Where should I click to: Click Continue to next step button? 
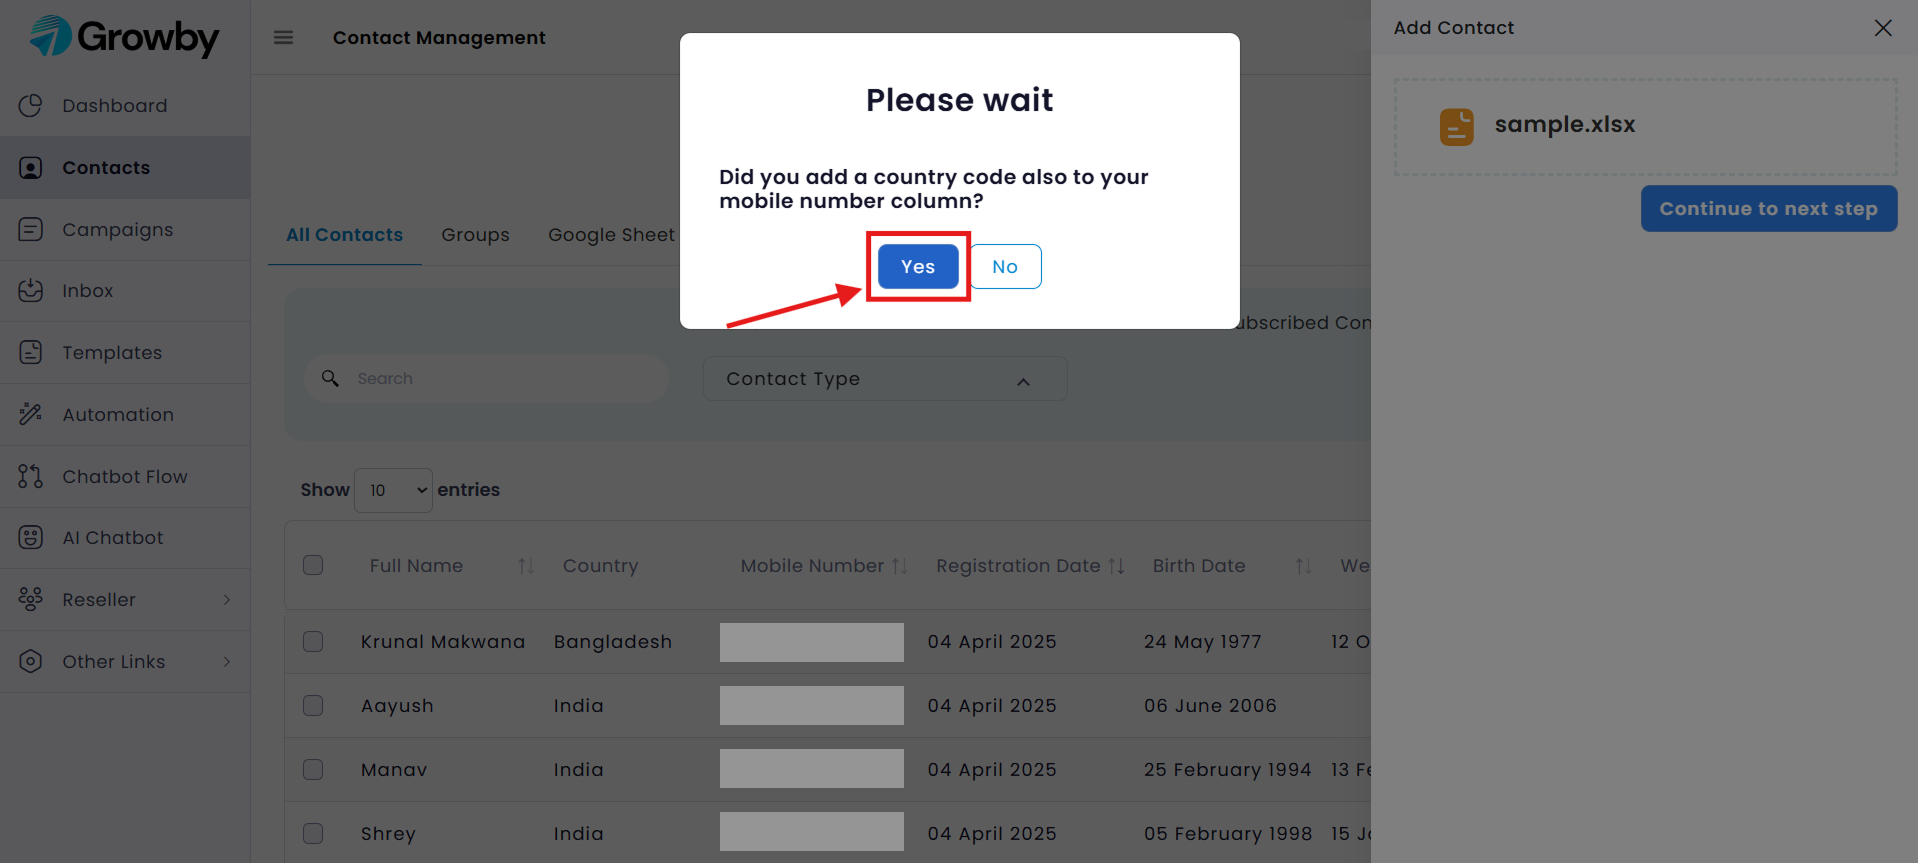(1769, 208)
